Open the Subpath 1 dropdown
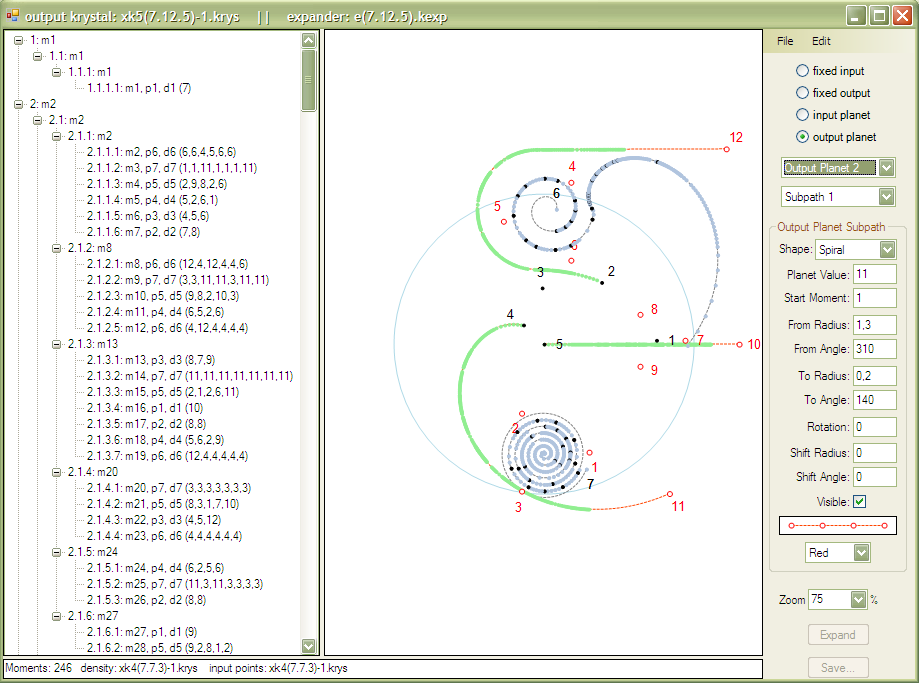 point(886,197)
